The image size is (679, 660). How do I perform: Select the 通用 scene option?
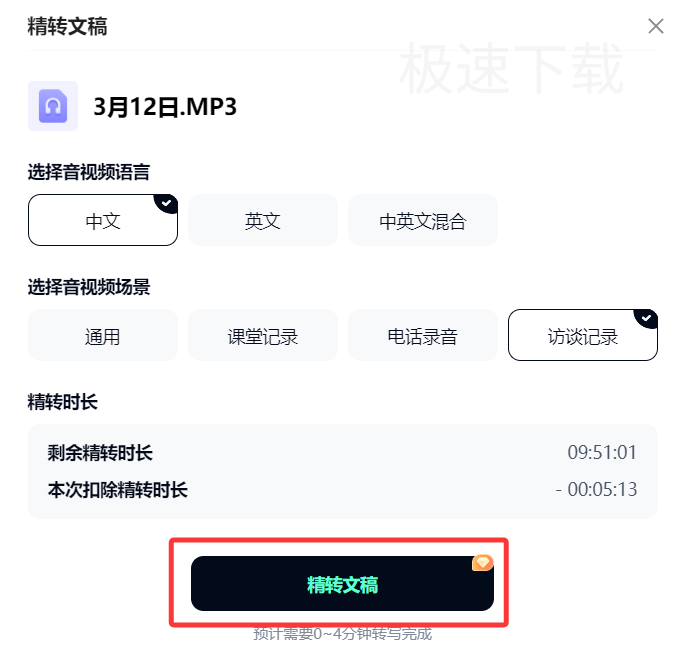tap(103, 335)
